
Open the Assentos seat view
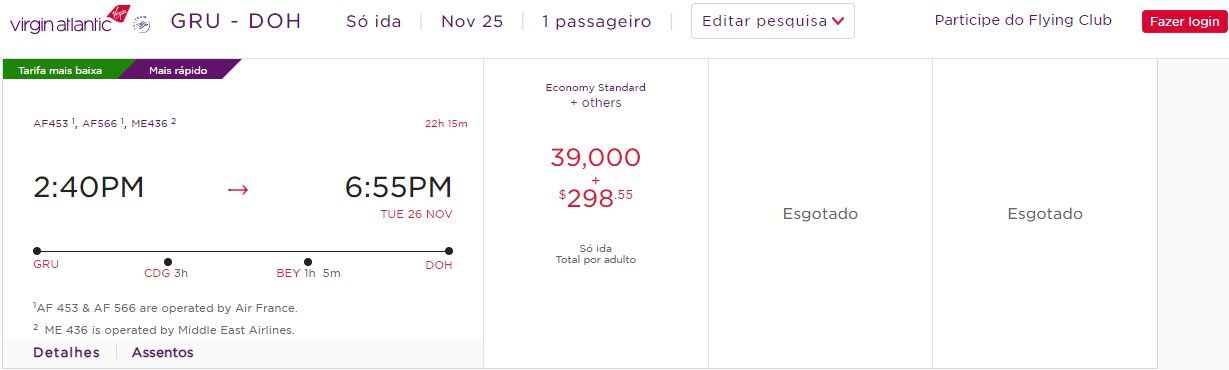click(163, 352)
